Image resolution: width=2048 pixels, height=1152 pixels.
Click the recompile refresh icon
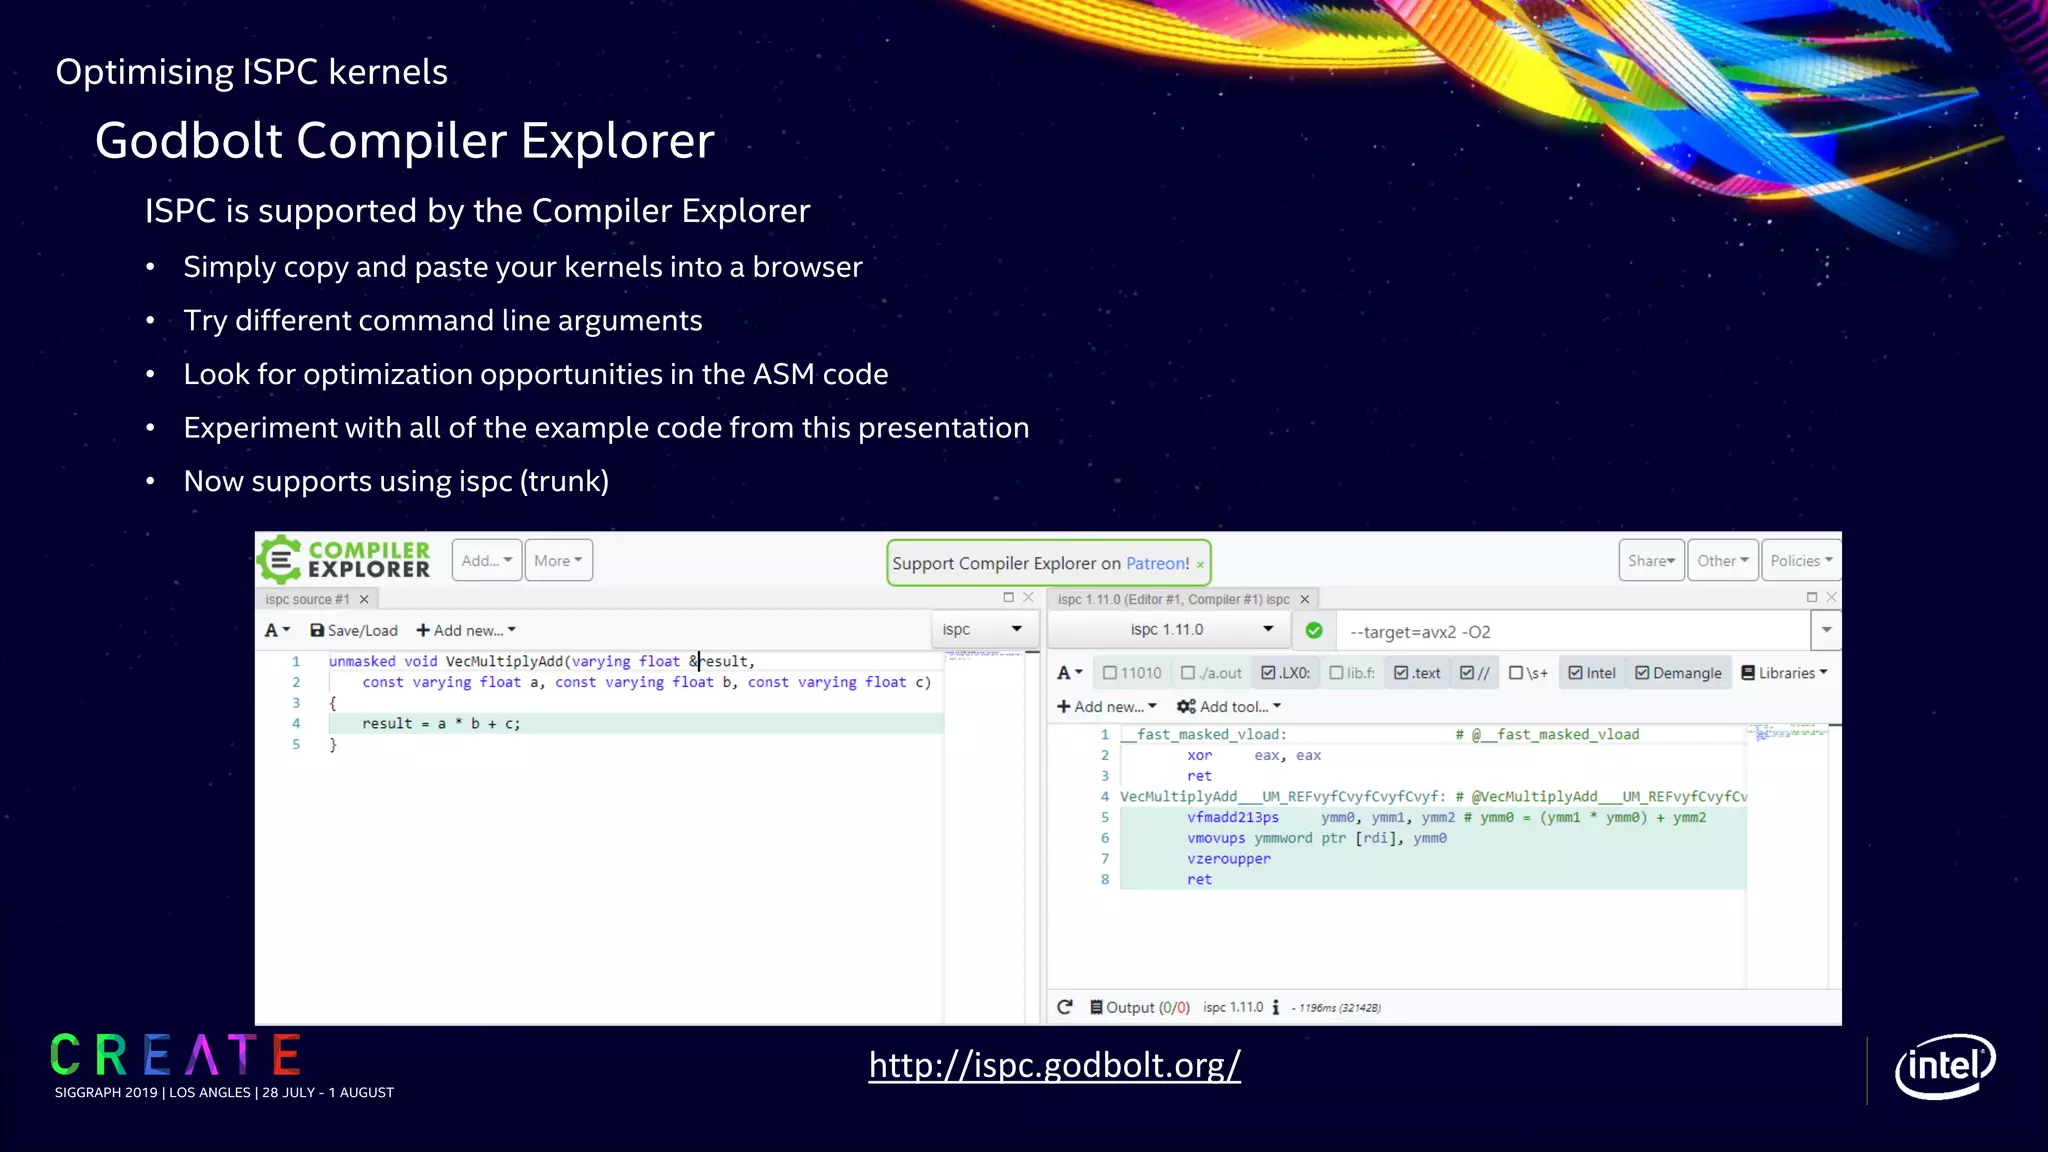1065,1007
